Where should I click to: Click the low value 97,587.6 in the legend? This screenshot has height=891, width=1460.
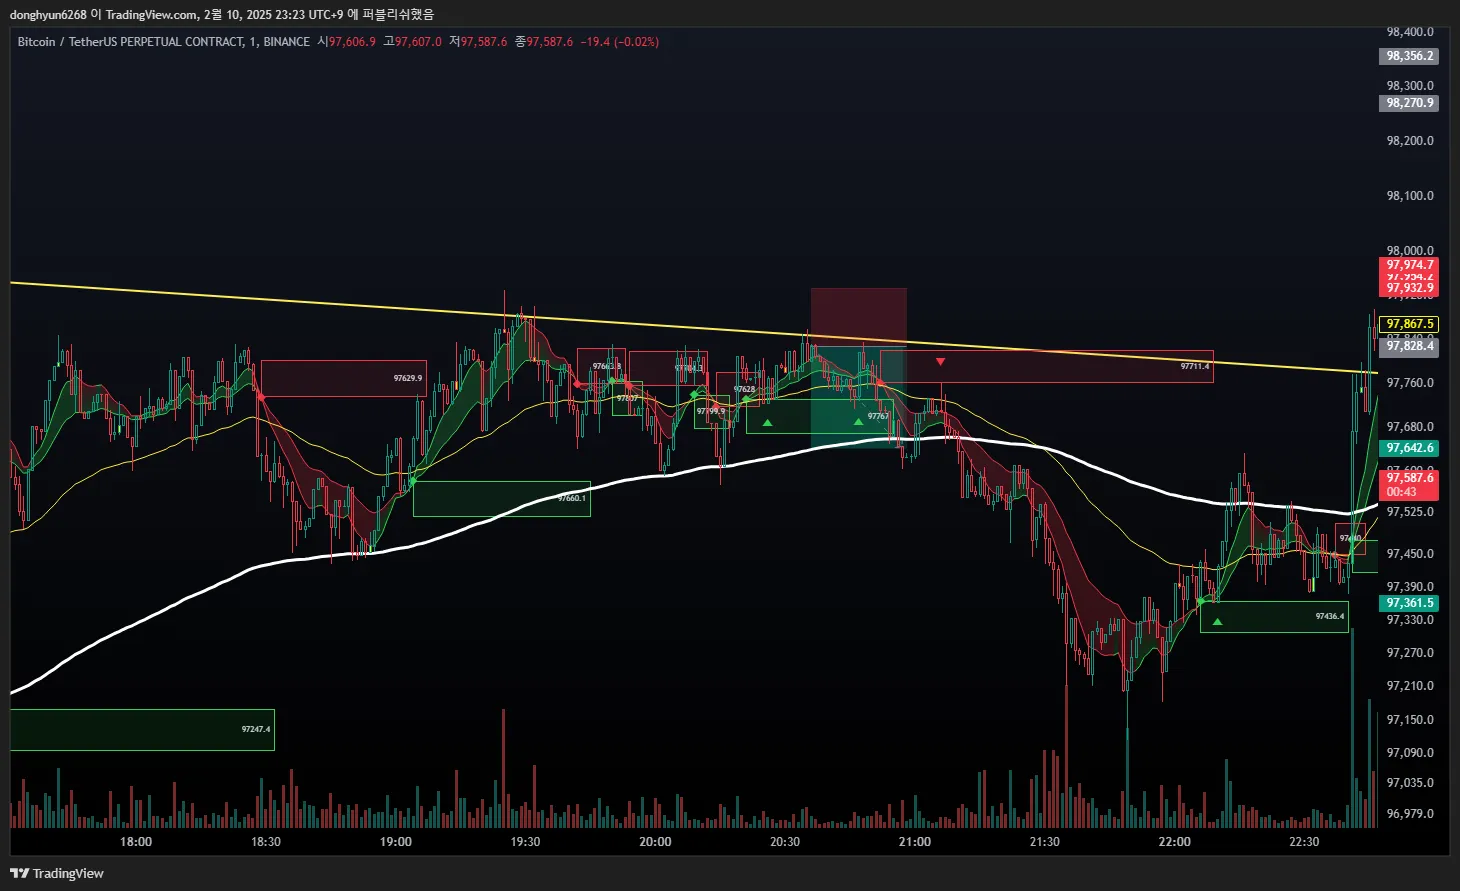[484, 42]
